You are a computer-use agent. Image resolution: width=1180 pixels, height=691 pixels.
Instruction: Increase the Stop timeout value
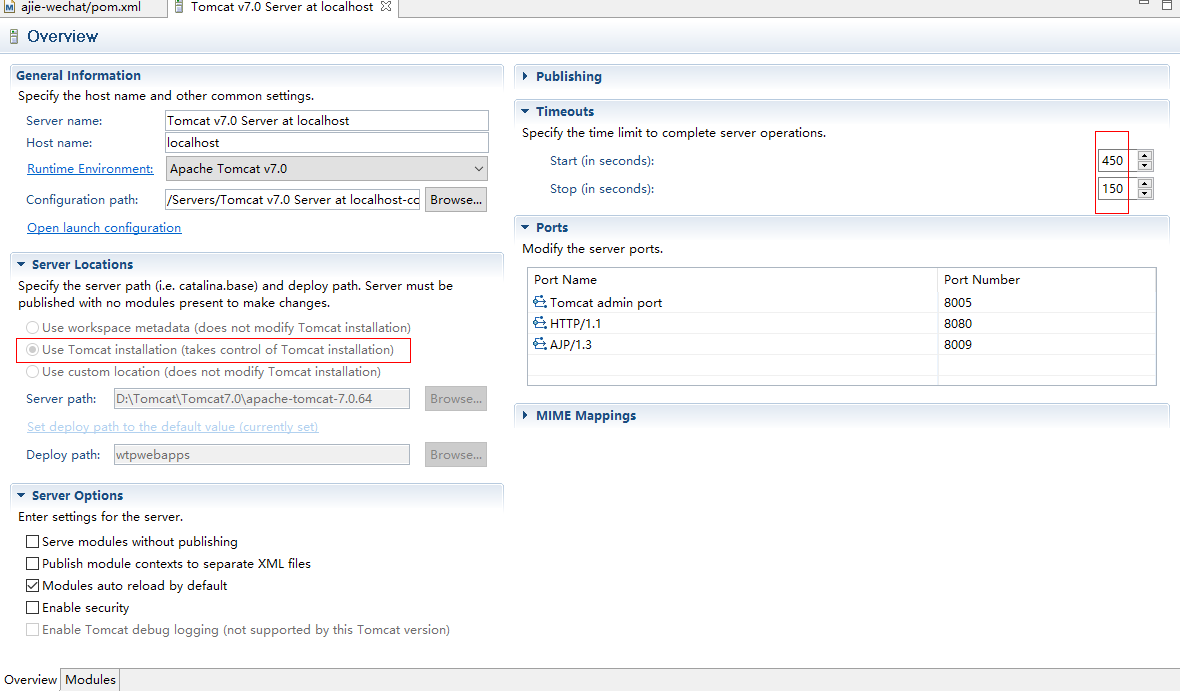tap(1145, 183)
